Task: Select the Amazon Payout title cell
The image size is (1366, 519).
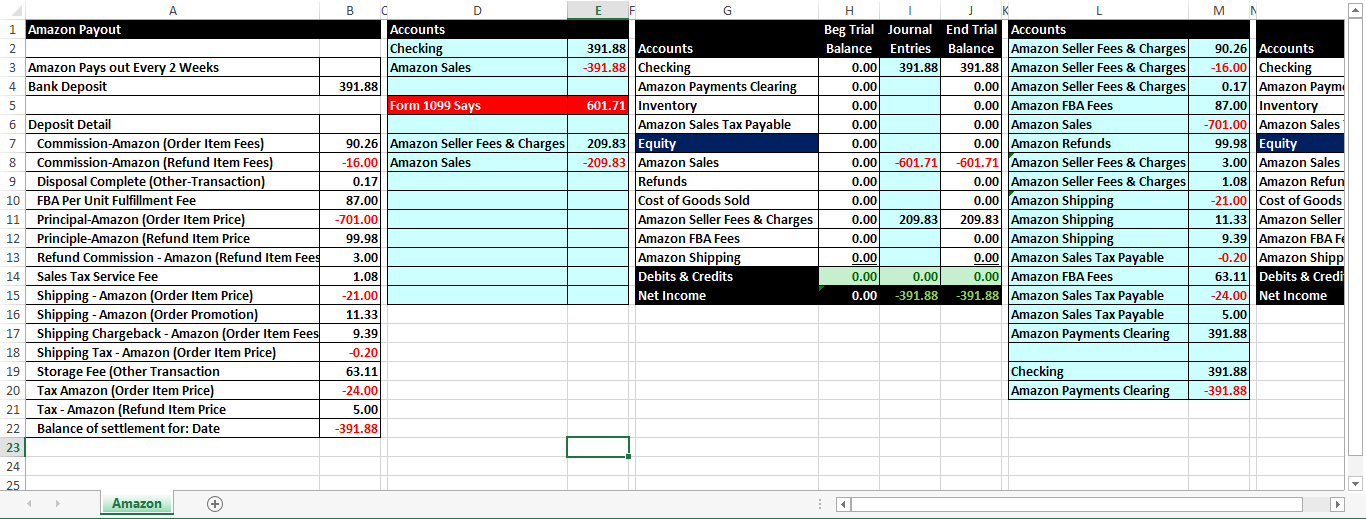Action: (172, 29)
